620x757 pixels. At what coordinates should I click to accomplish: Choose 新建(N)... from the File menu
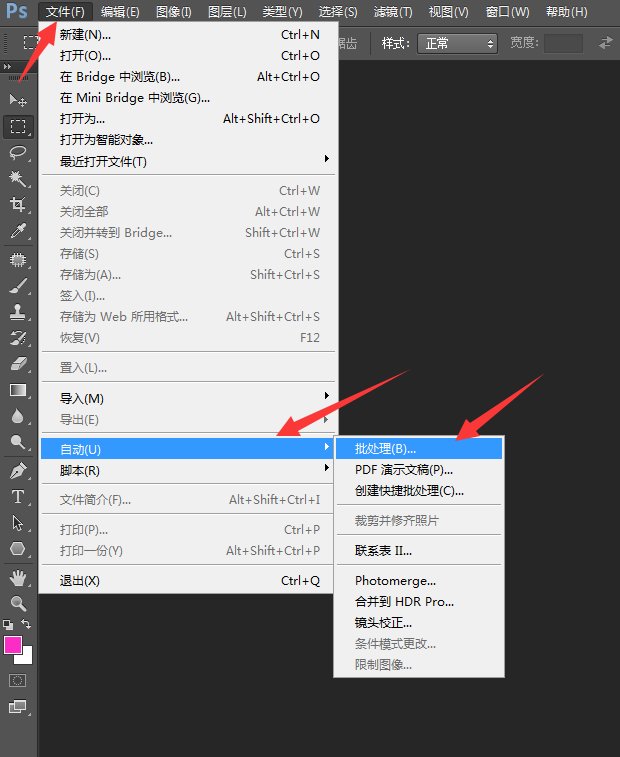click(x=187, y=35)
